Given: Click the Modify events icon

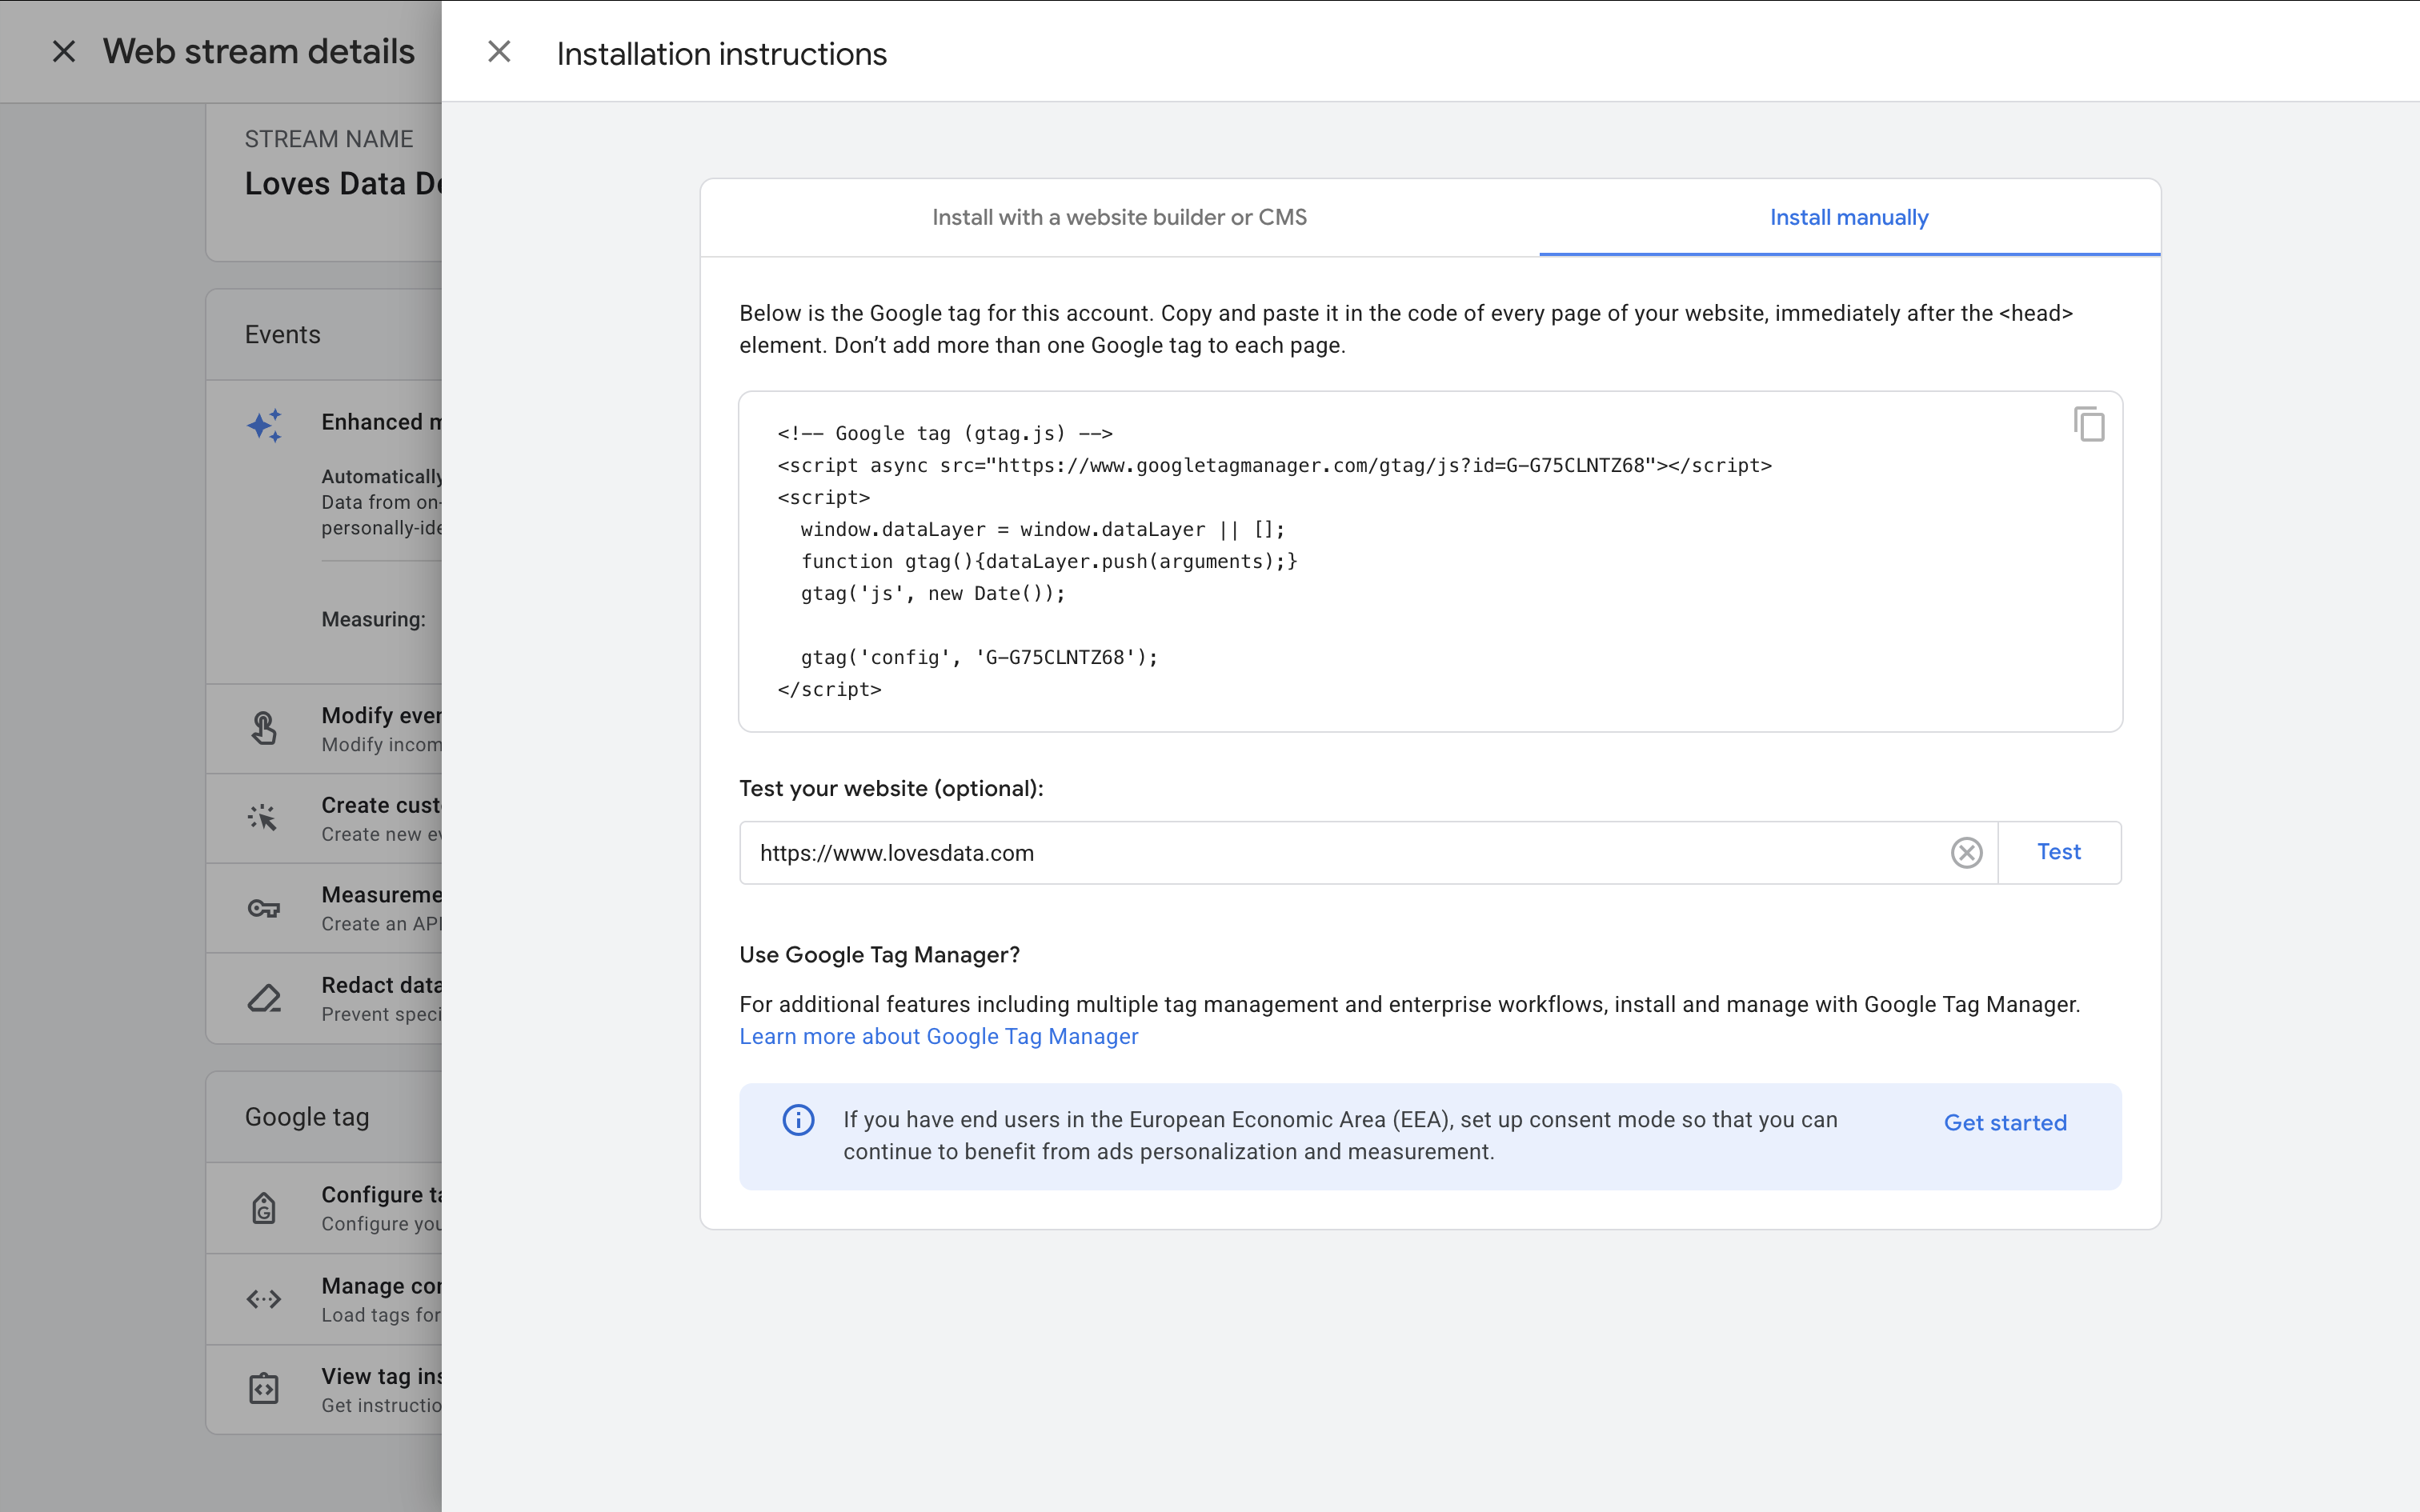Looking at the screenshot, I should tap(263, 728).
